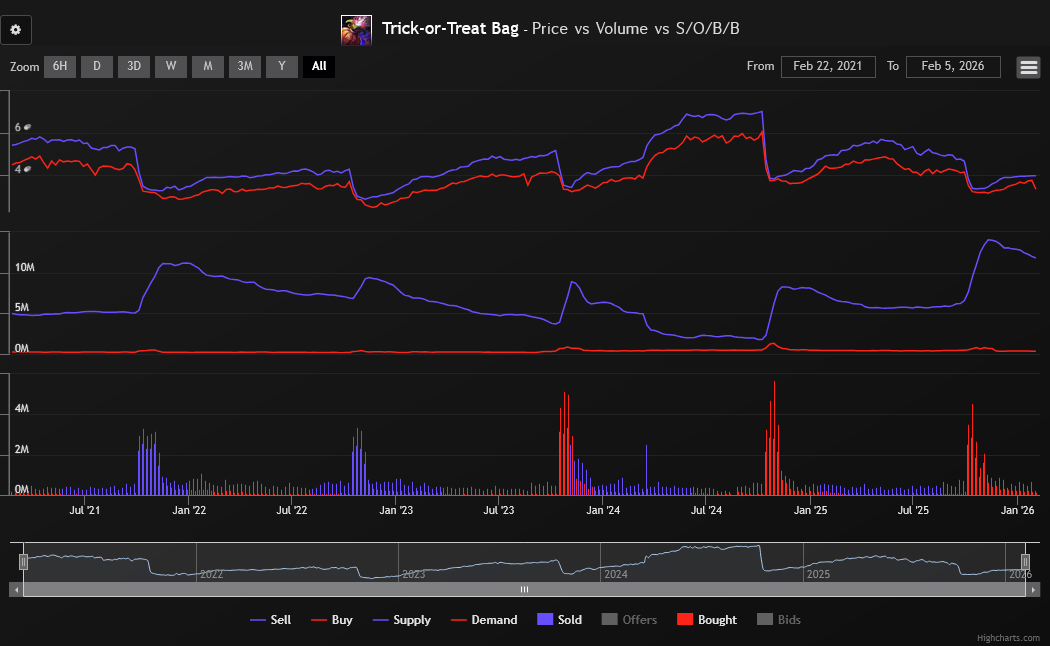Click the From date field Feb 22, 2021
Viewport: 1050px width, 646px height.
[828, 66]
